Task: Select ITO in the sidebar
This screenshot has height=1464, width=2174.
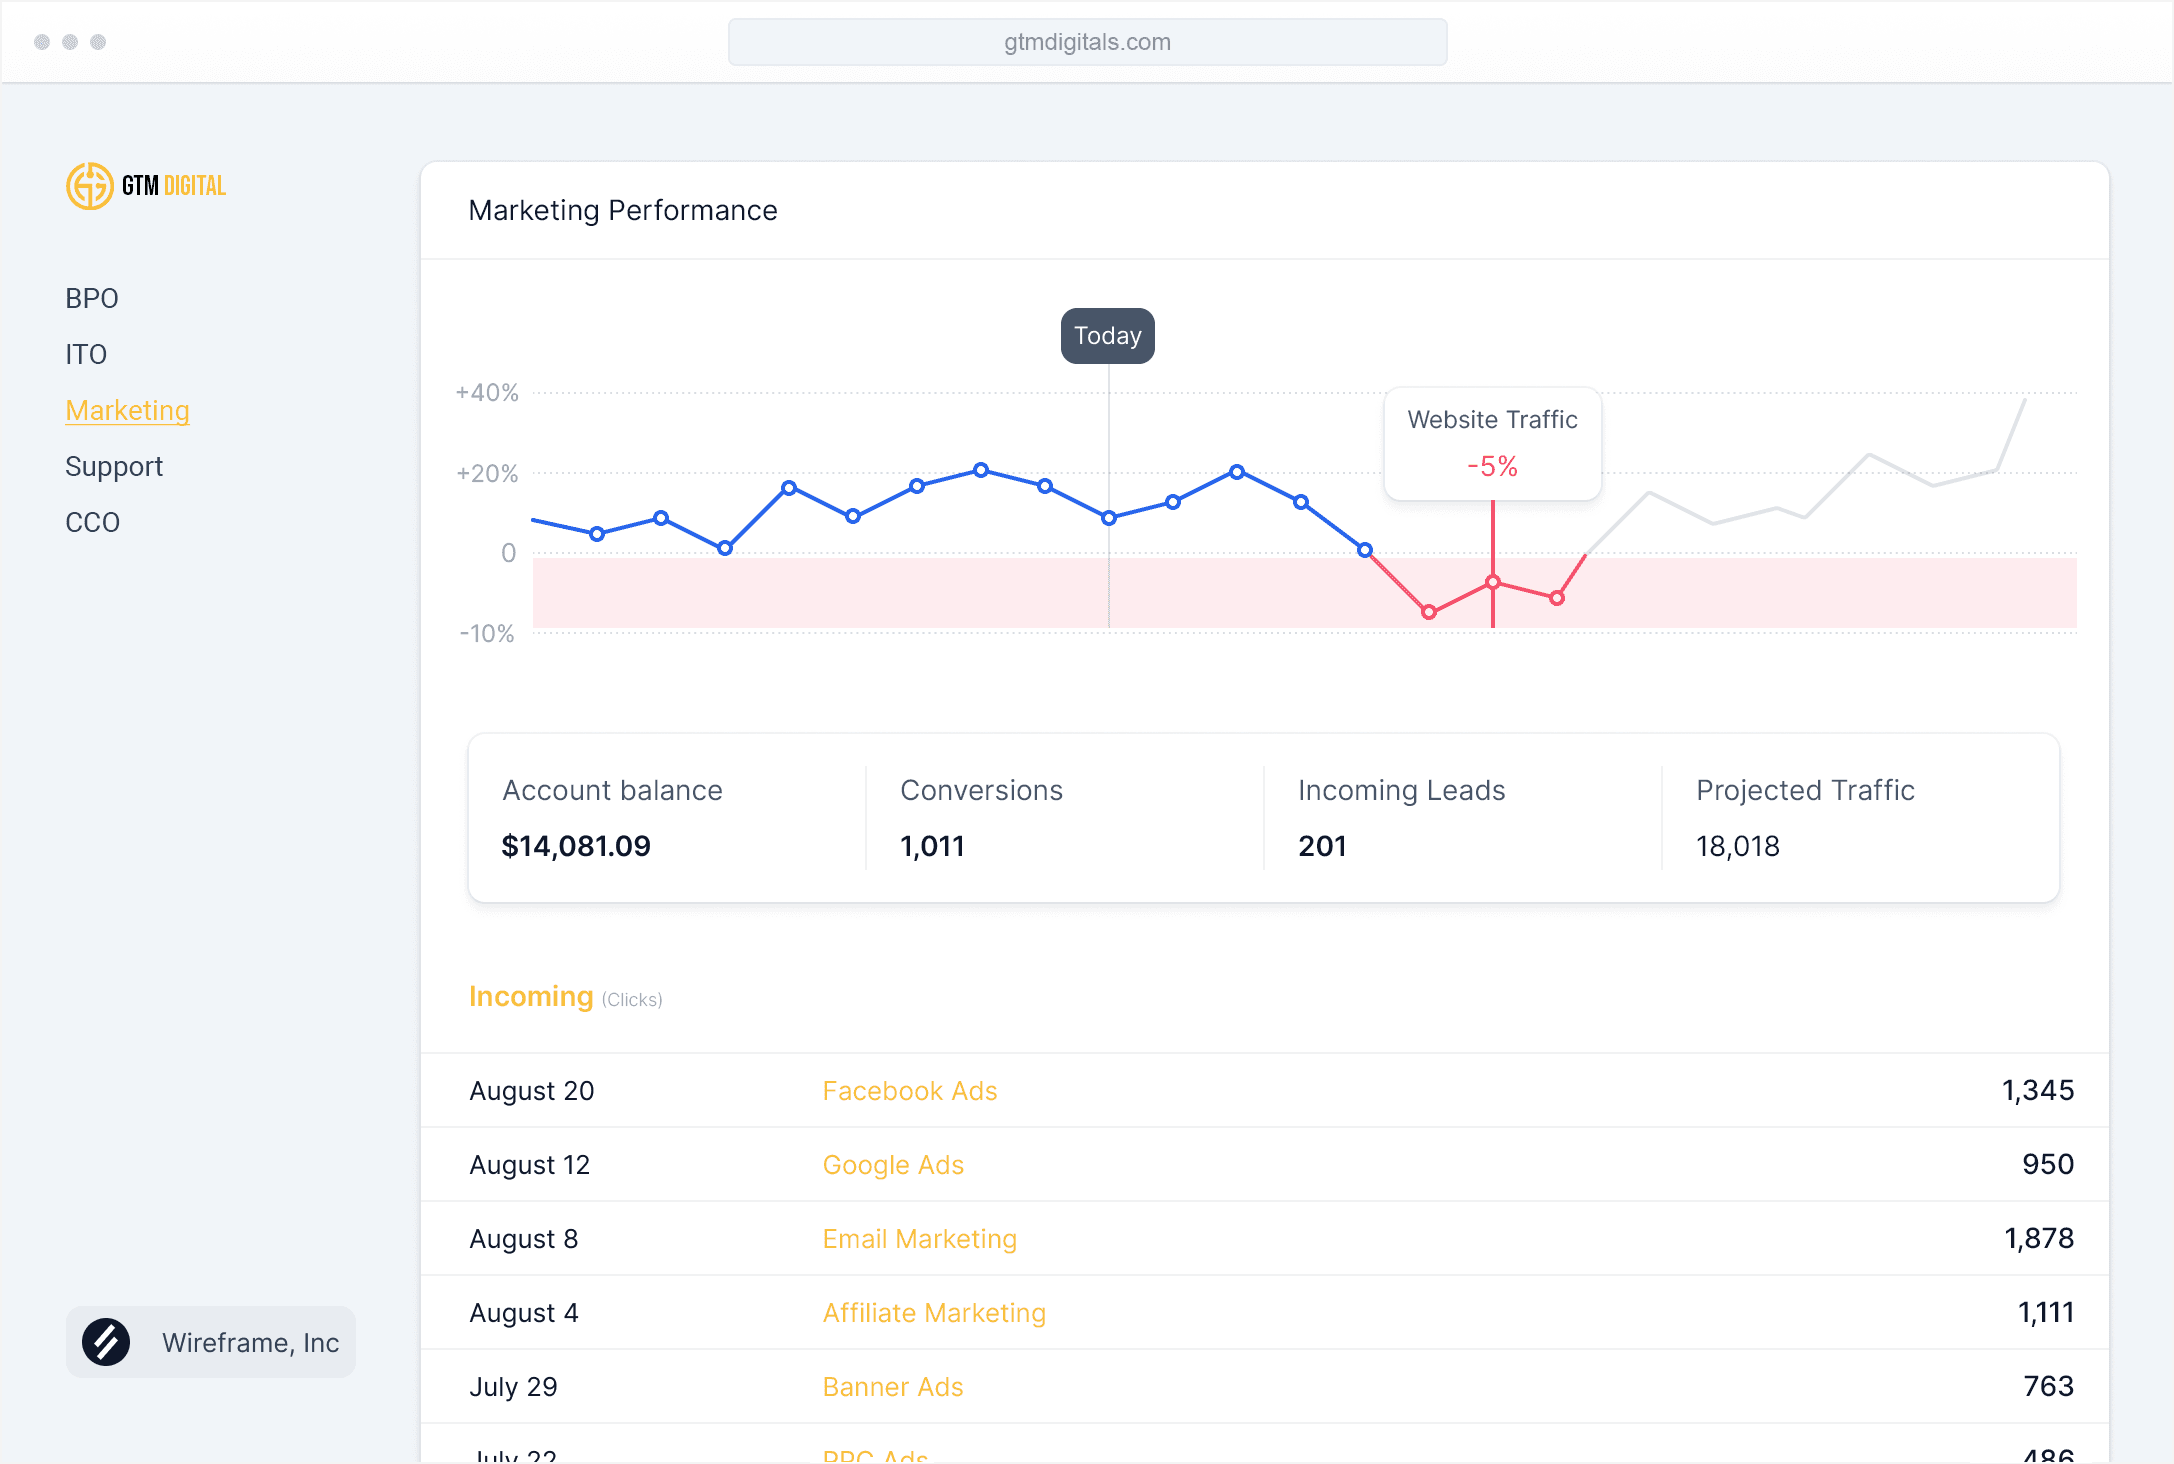Action: [x=86, y=354]
